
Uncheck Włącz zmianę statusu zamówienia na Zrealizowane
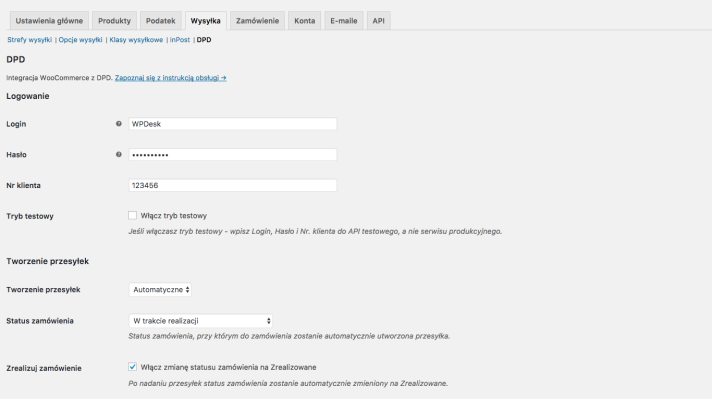[x=132, y=366]
